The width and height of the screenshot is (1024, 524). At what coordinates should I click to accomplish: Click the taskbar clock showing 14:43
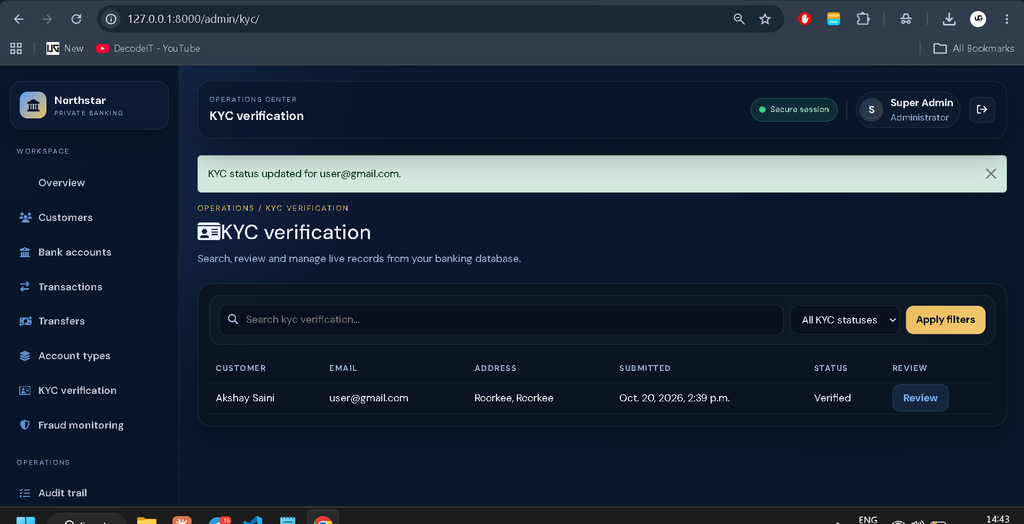click(998, 519)
